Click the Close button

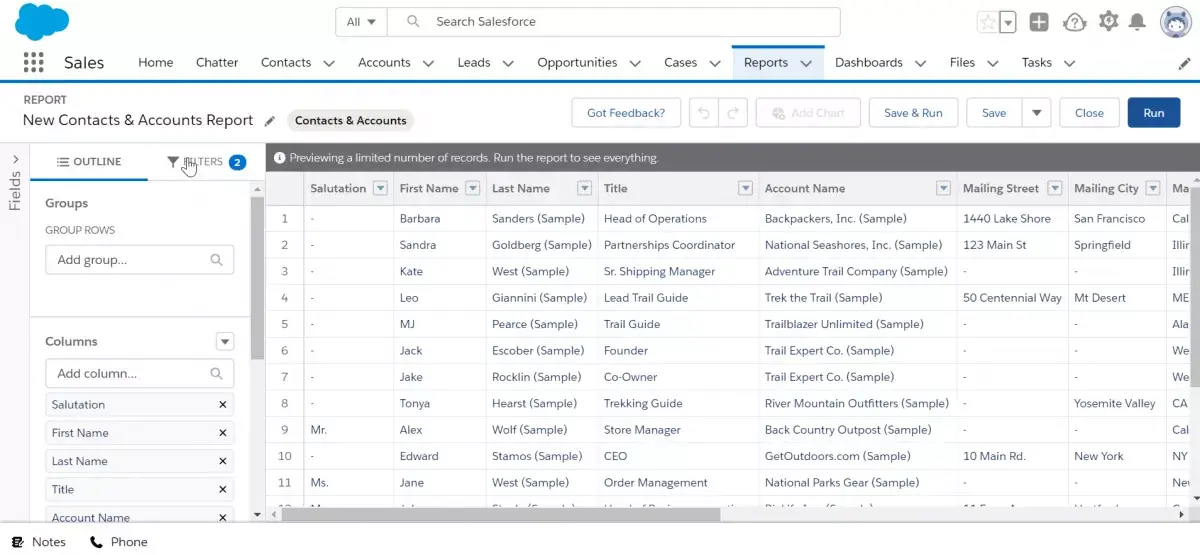click(1089, 113)
